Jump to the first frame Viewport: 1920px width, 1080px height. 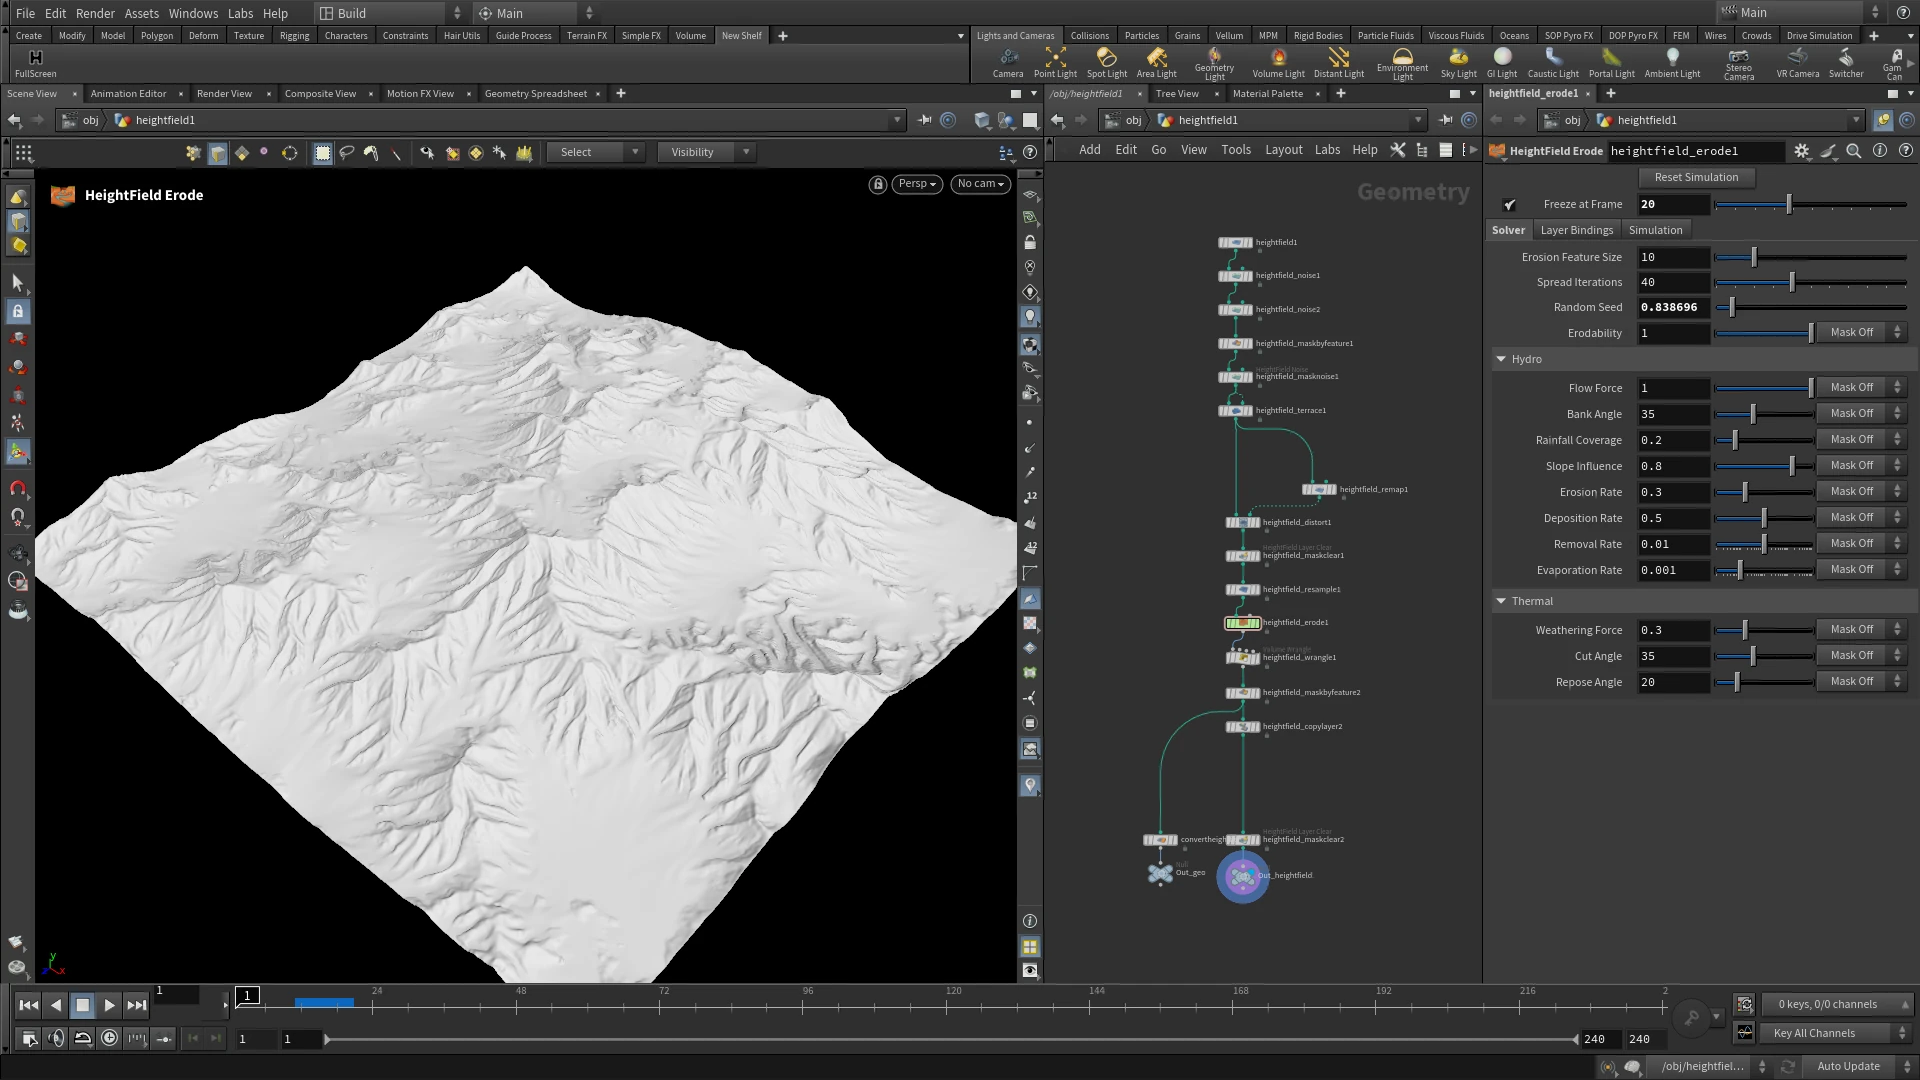pyautogui.click(x=29, y=1005)
